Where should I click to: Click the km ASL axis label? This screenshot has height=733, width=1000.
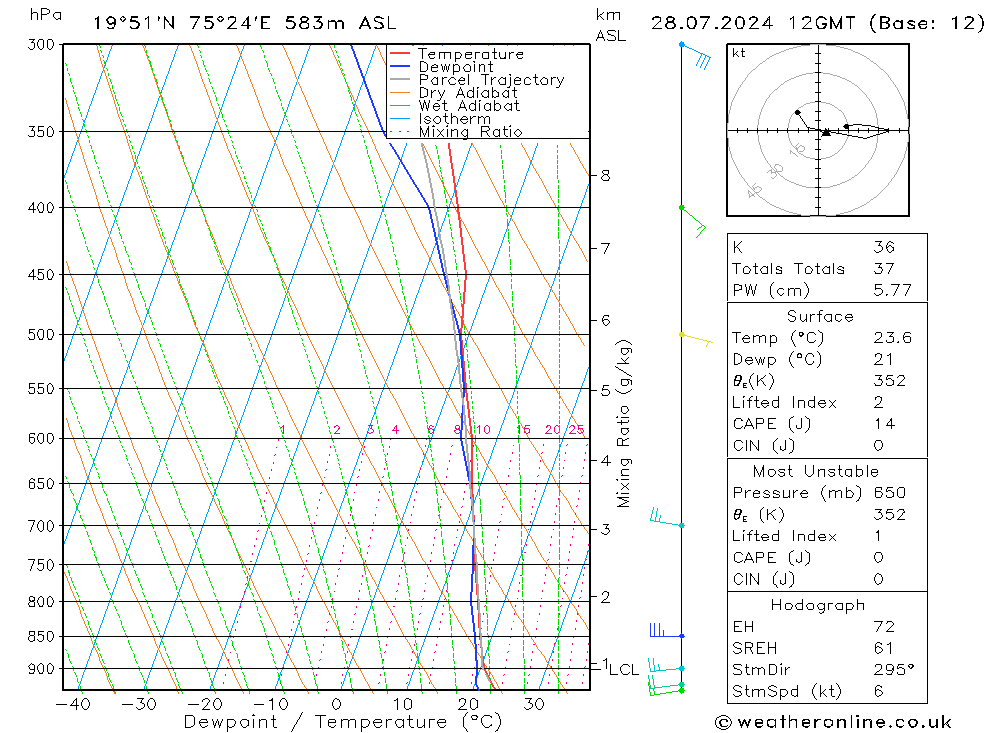pyautogui.click(x=610, y=25)
